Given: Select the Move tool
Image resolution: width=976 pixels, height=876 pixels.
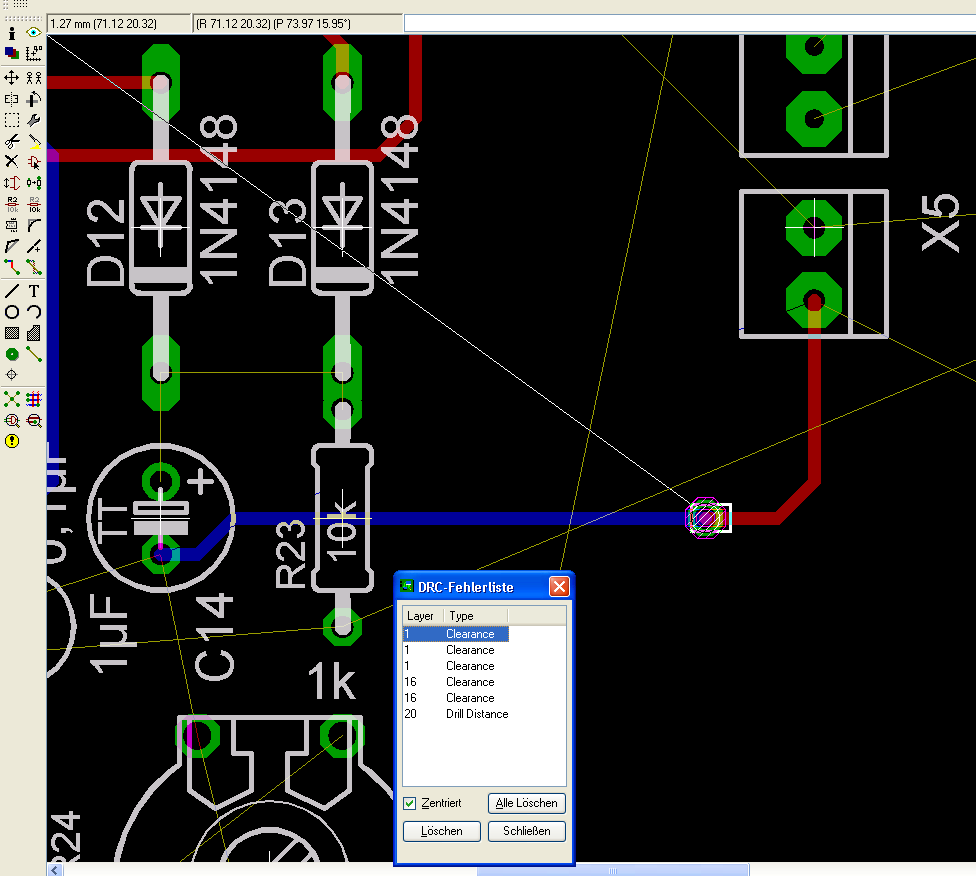Looking at the screenshot, I should click(11, 77).
